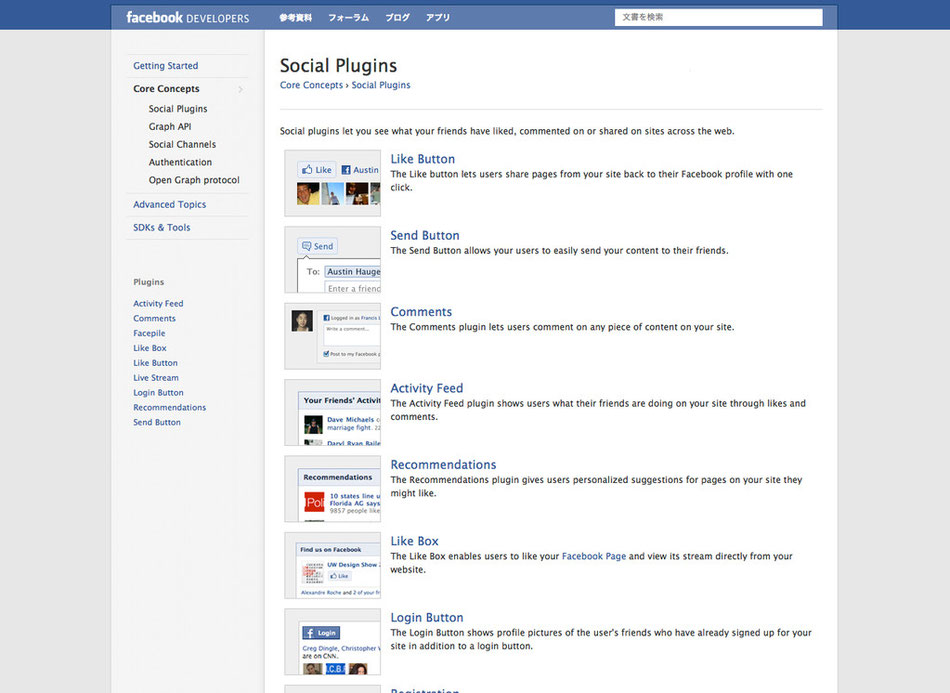Open the Like Box heading link
The height and width of the screenshot is (693, 950).
tap(414, 540)
